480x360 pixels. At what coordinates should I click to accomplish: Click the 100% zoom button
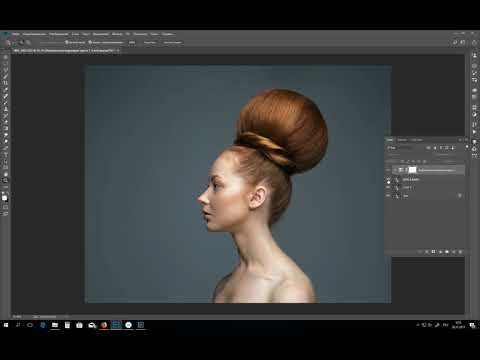click(x=132, y=42)
